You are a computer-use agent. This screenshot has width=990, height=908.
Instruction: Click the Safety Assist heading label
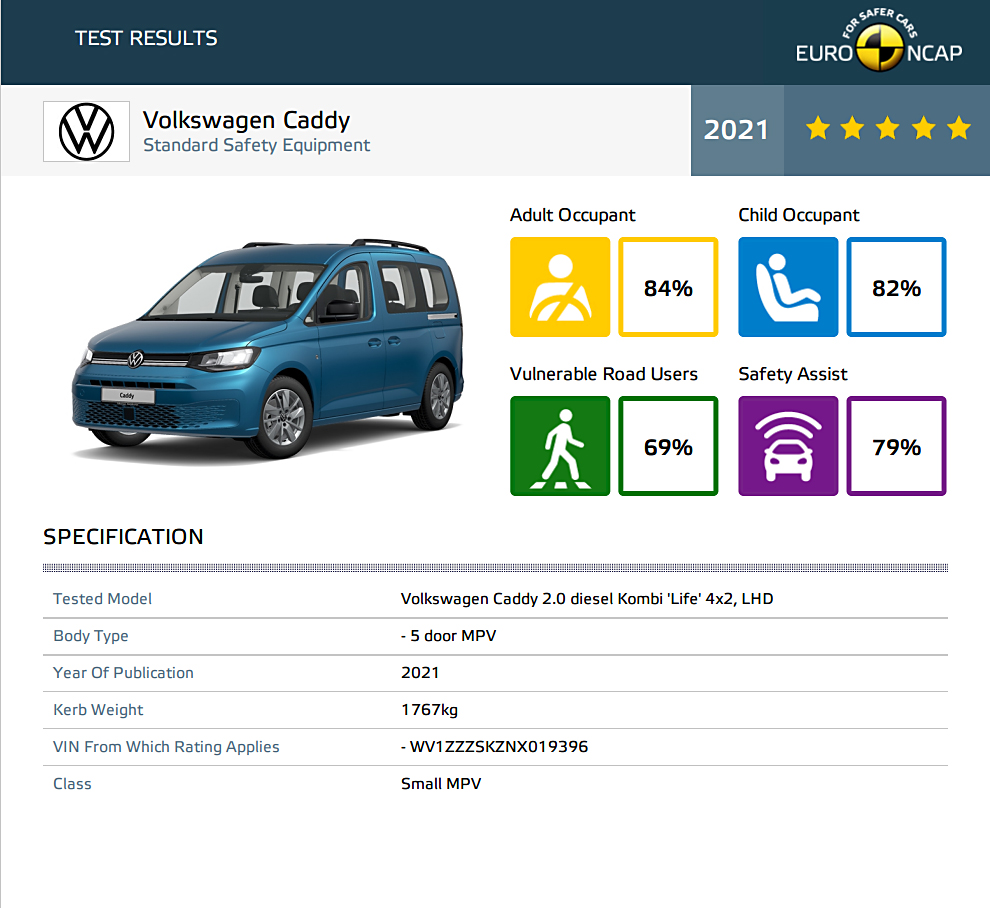792,374
